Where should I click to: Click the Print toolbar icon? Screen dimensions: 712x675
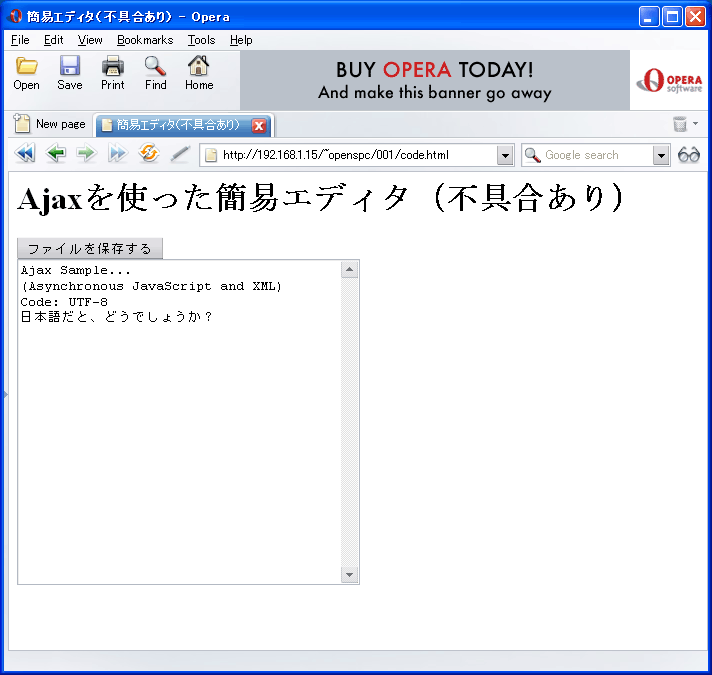113,66
